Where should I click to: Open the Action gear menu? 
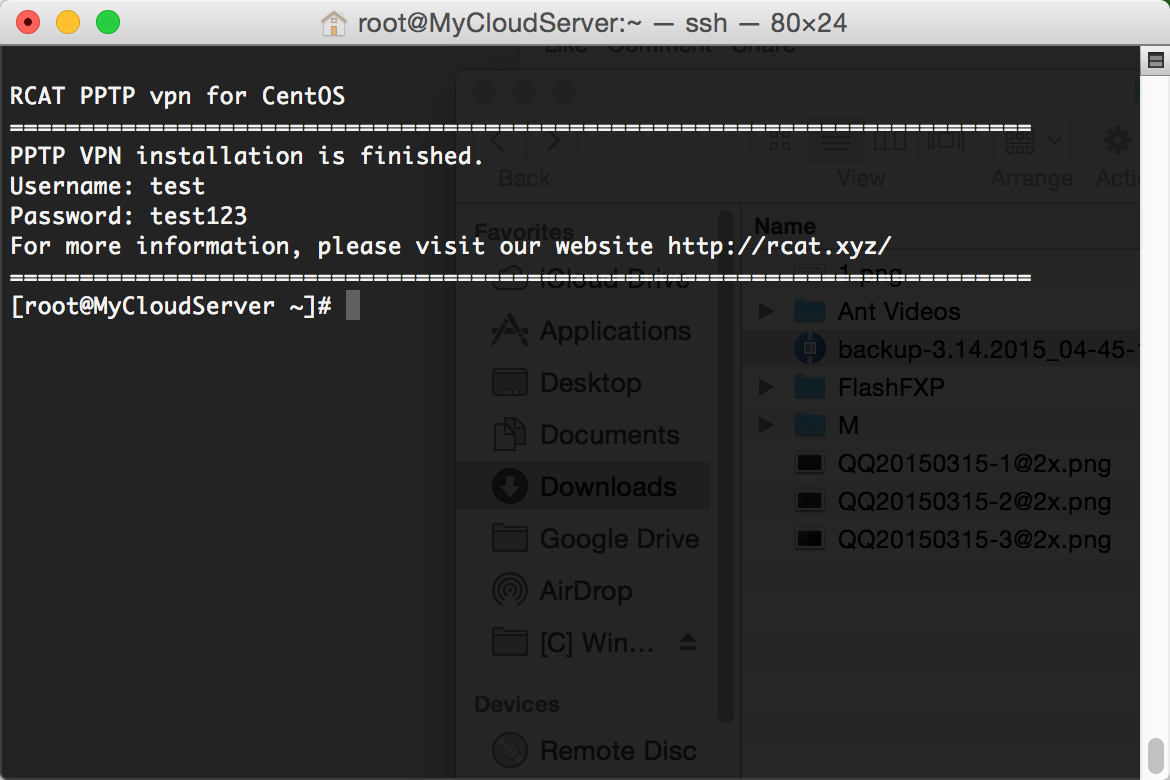(x=1117, y=140)
